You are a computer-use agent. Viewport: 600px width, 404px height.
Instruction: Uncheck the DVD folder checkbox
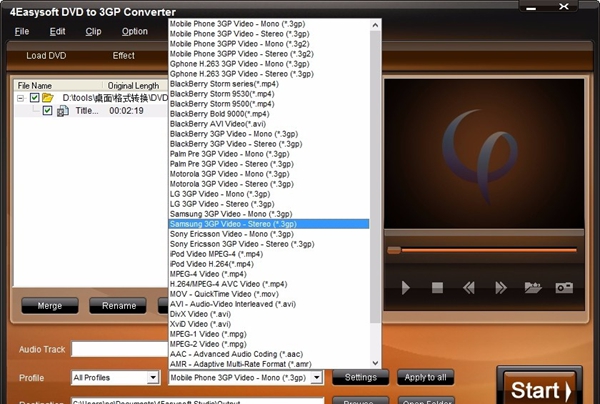click(x=34, y=98)
